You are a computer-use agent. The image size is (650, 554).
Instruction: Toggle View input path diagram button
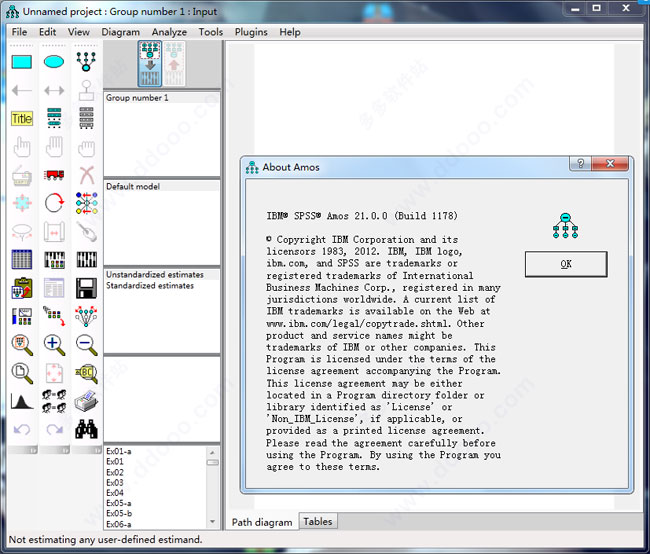click(x=150, y=63)
